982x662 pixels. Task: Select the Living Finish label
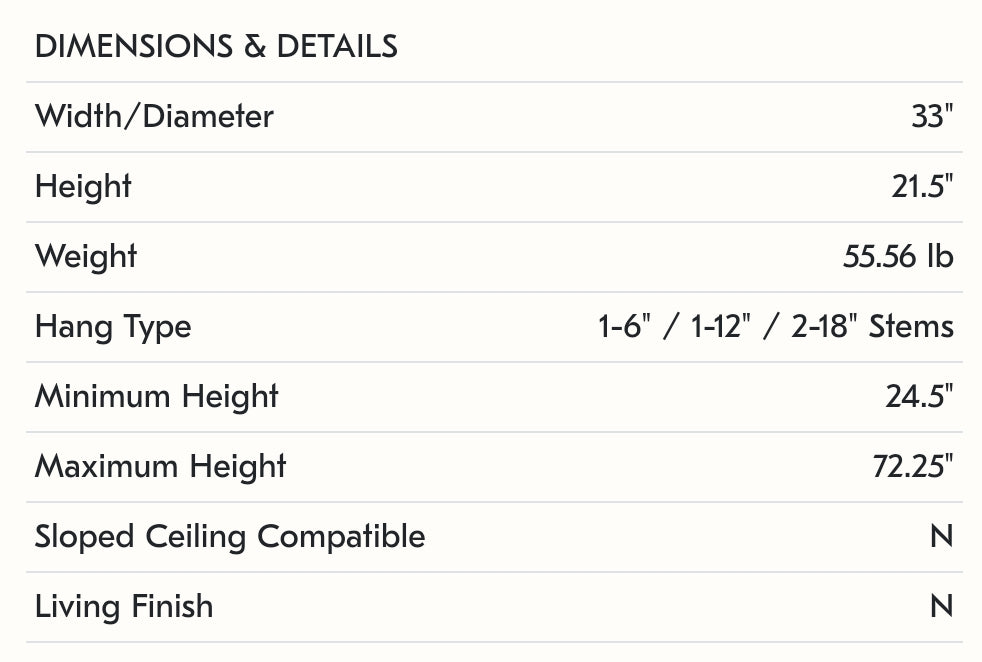click(124, 607)
